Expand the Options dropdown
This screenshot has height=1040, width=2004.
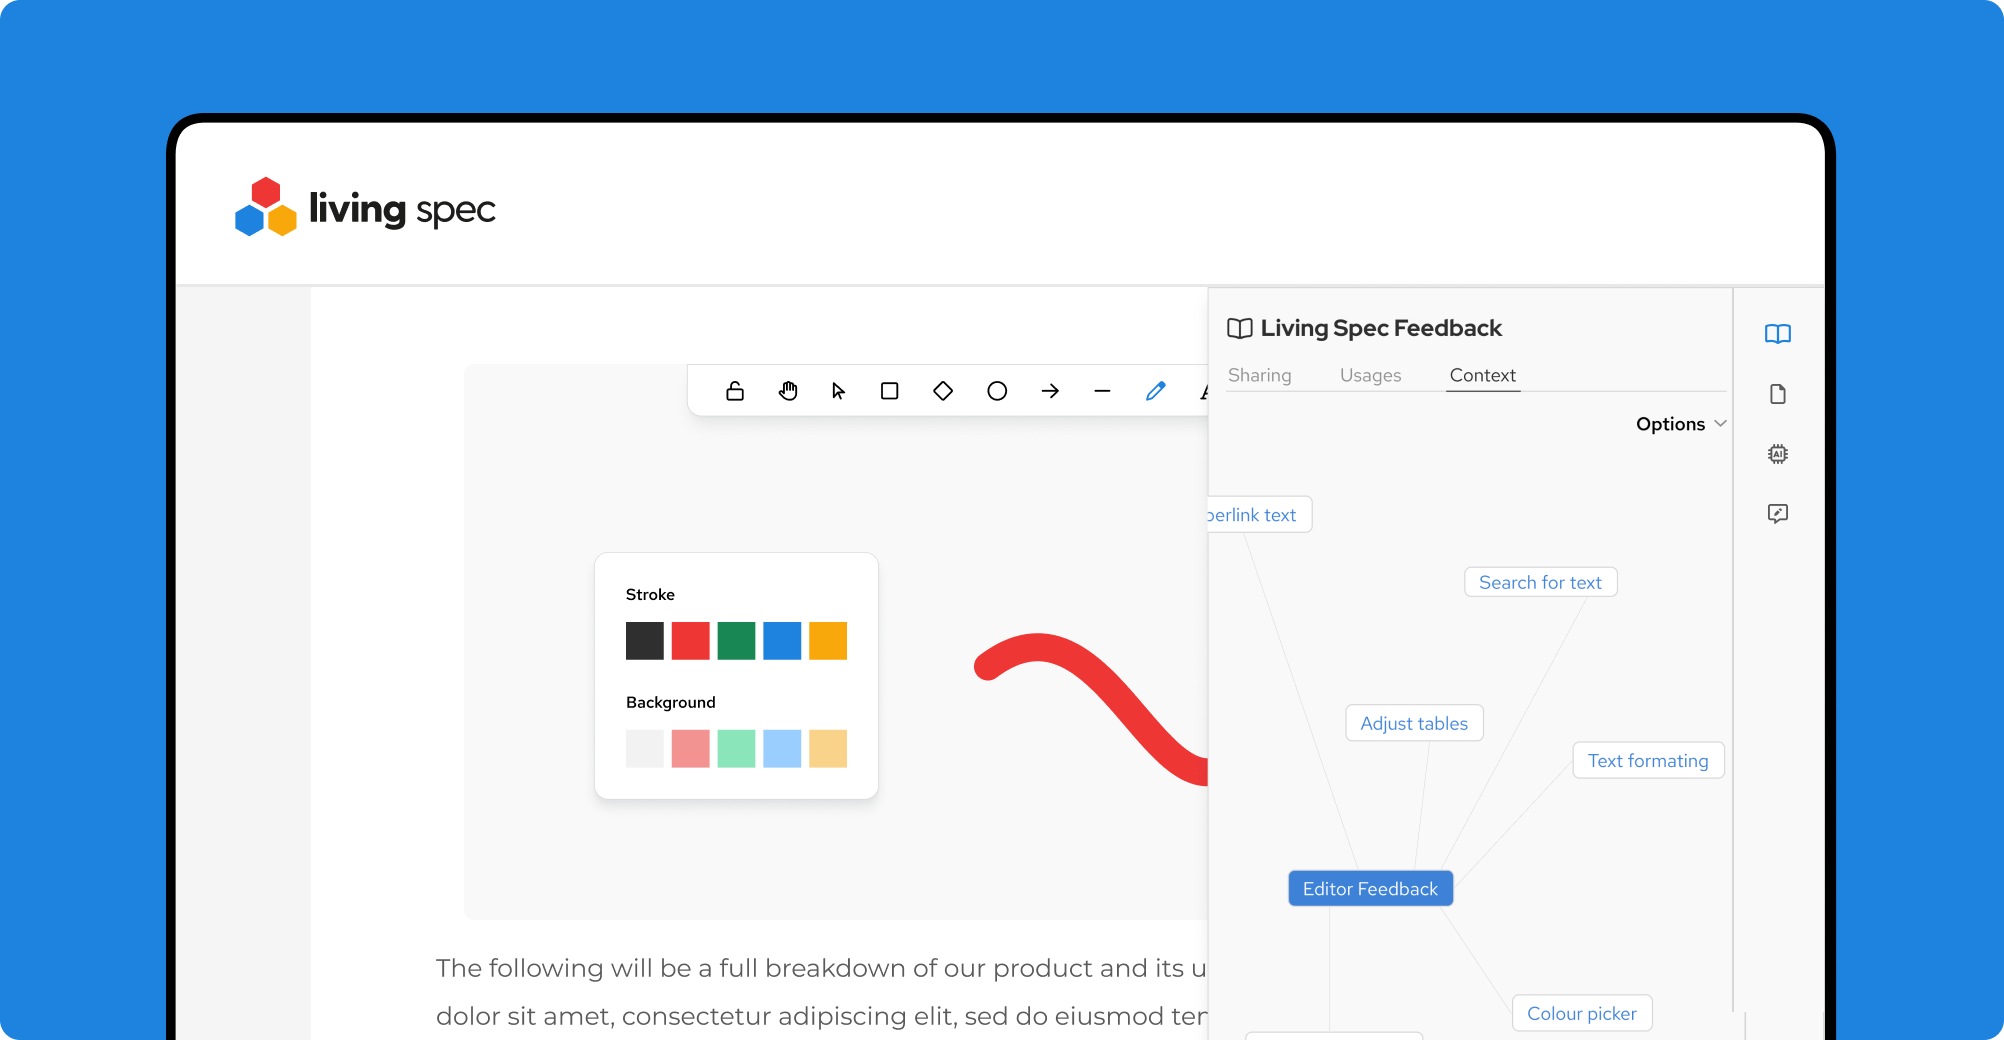pos(1680,424)
